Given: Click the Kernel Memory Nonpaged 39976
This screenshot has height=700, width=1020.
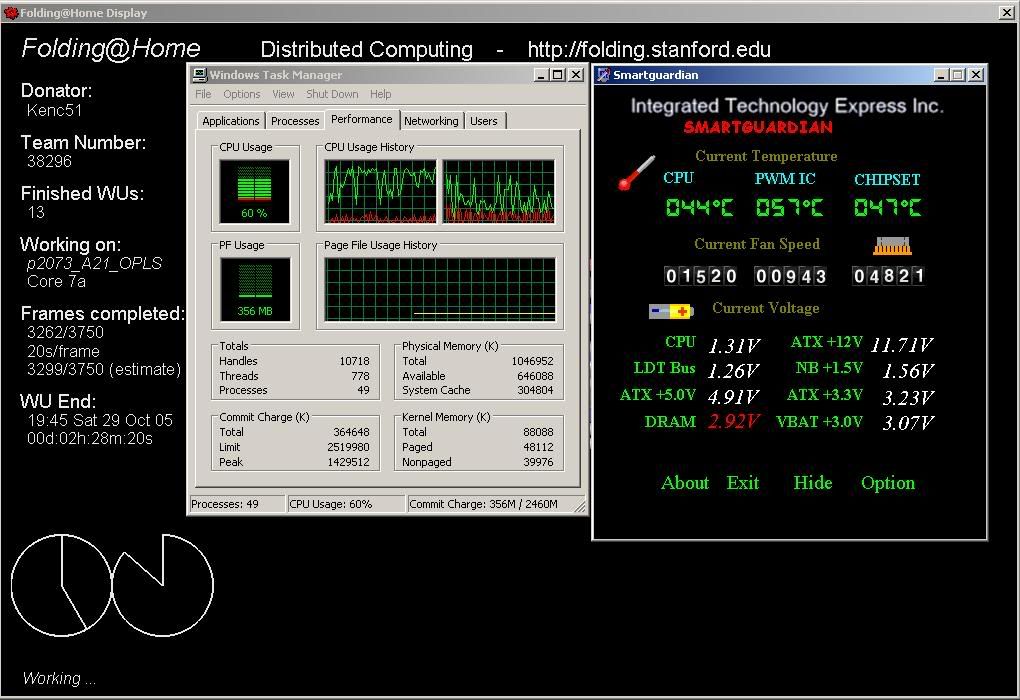Looking at the screenshot, I should (538, 462).
